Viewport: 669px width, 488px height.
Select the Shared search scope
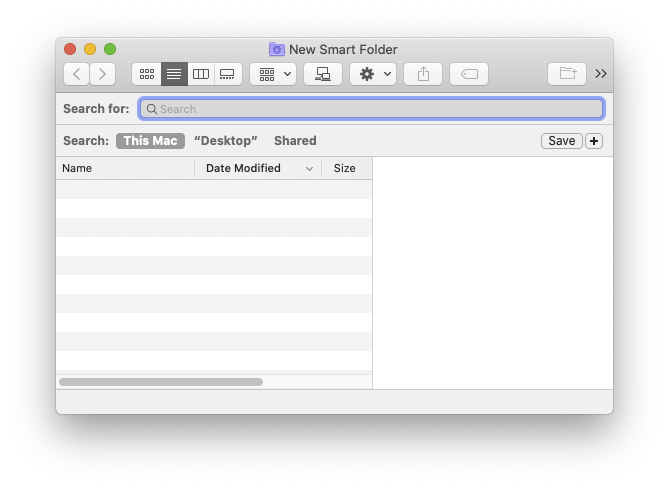click(295, 141)
